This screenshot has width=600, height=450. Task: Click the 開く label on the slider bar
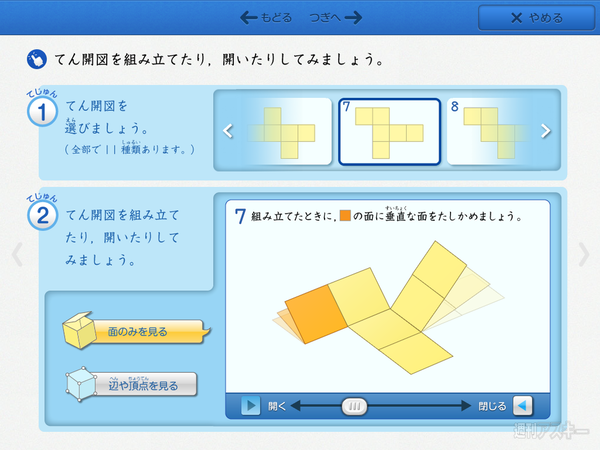click(277, 406)
